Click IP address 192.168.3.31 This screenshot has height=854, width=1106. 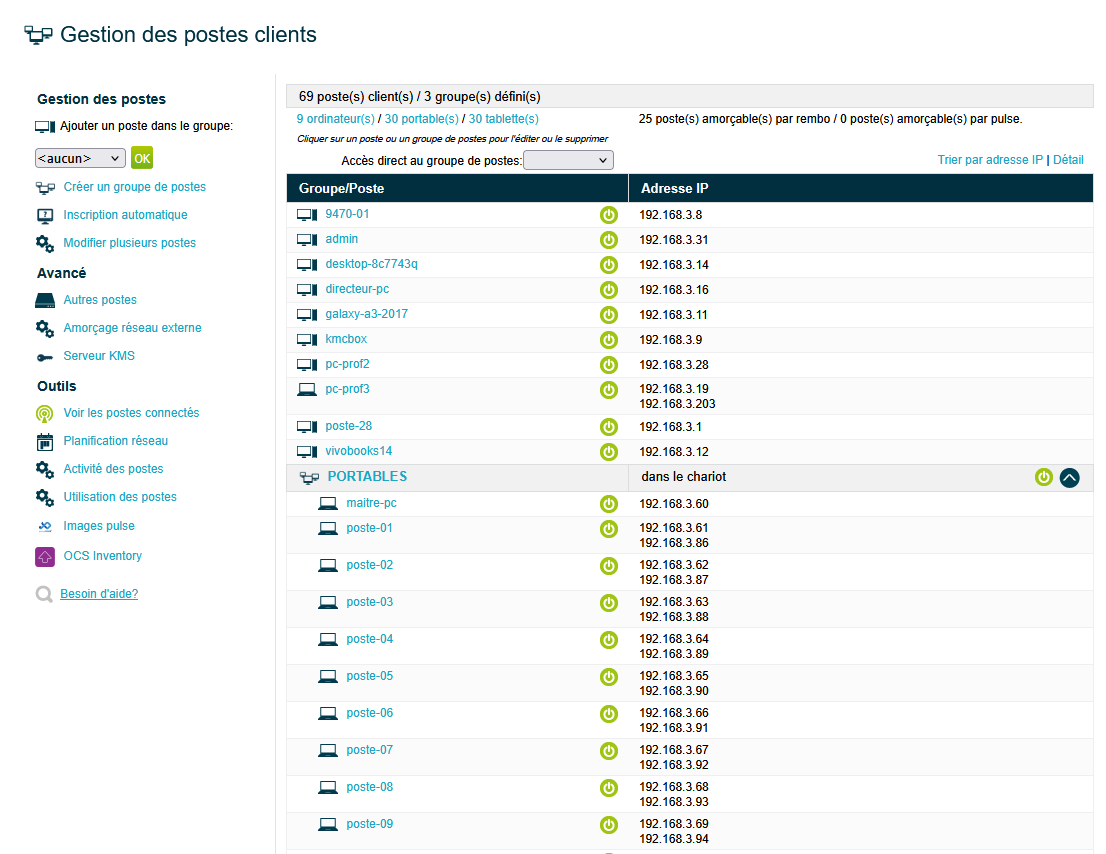pyautogui.click(x=674, y=240)
